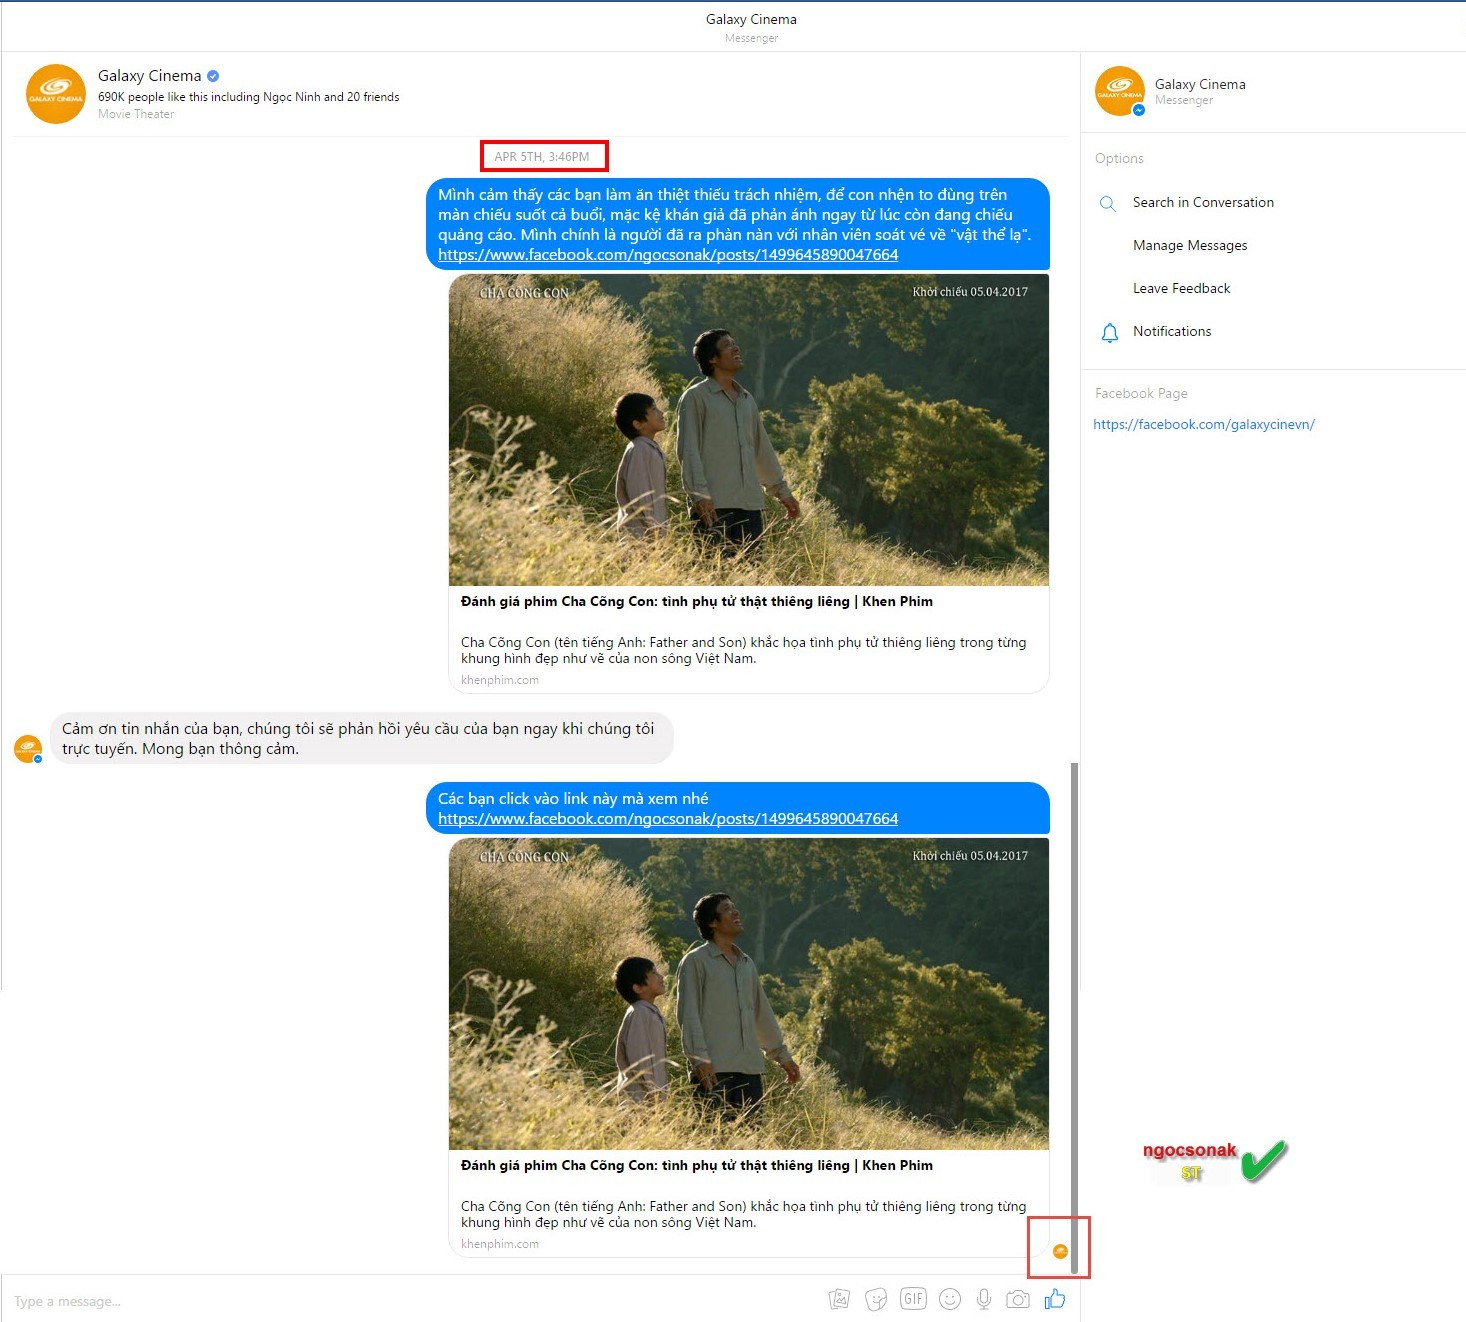The width and height of the screenshot is (1466, 1322).
Task: Open the facebook link in first blue message
Action: (x=668, y=255)
